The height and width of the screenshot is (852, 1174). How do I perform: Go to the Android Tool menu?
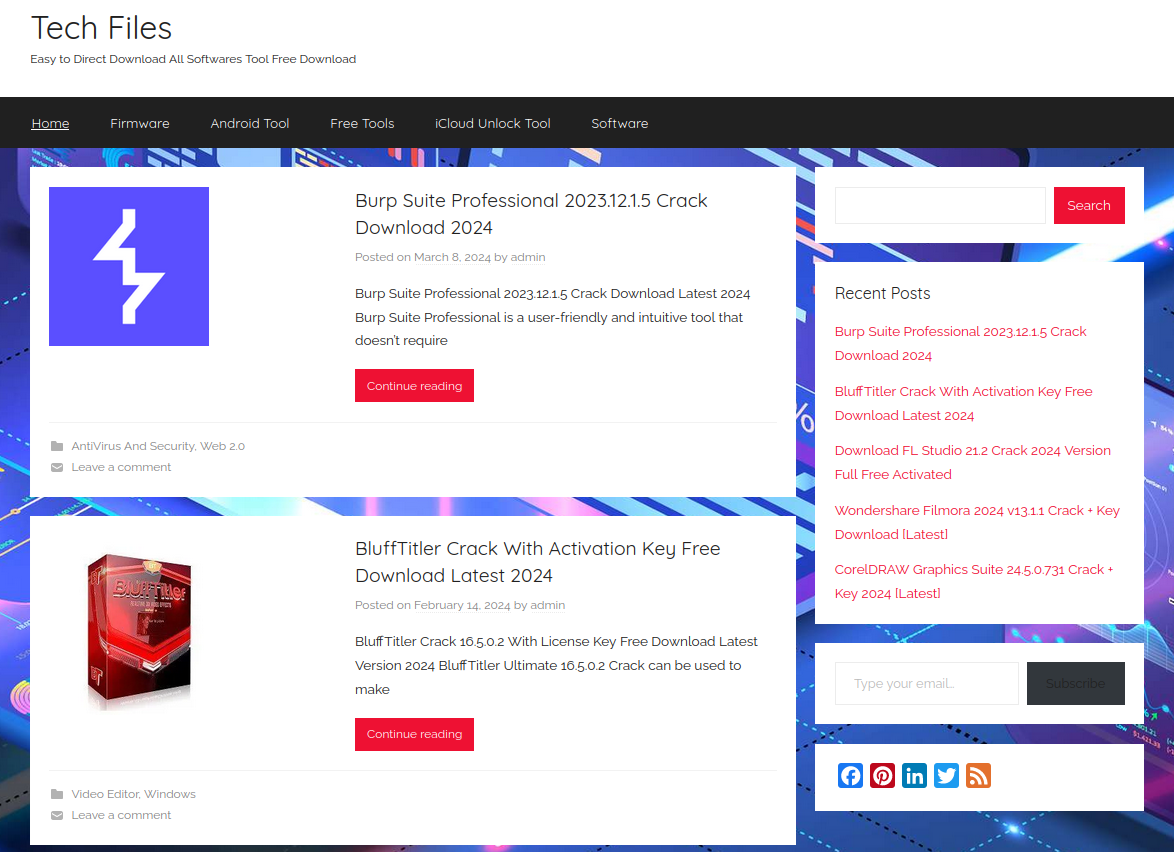(x=250, y=123)
